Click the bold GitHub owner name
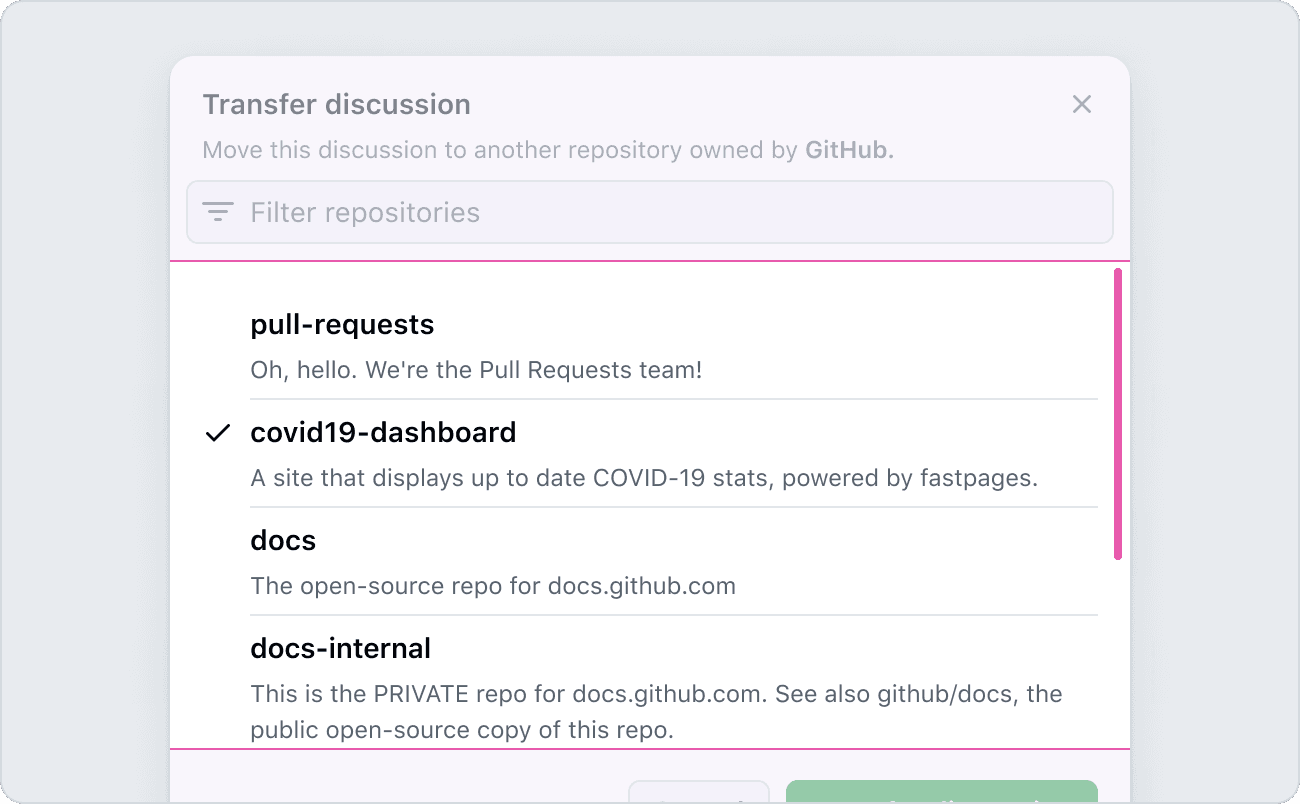 [x=849, y=151]
